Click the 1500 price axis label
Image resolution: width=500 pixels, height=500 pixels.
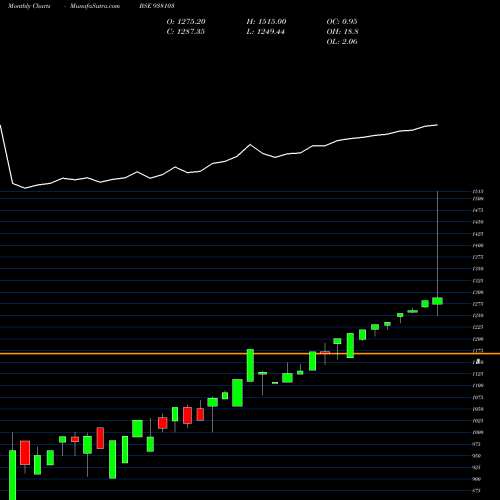(x=478, y=199)
